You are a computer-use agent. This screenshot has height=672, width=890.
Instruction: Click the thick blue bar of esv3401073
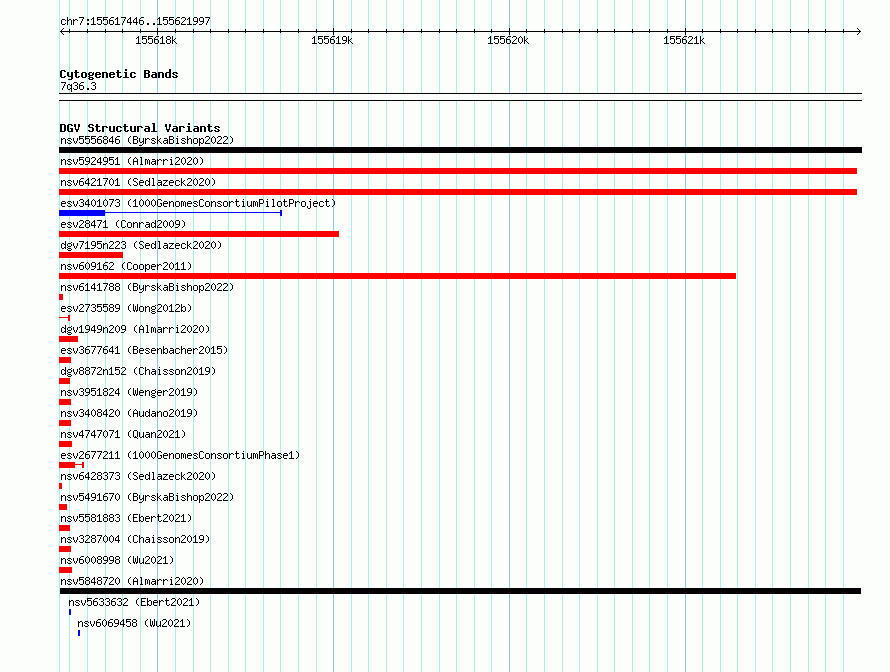82,213
